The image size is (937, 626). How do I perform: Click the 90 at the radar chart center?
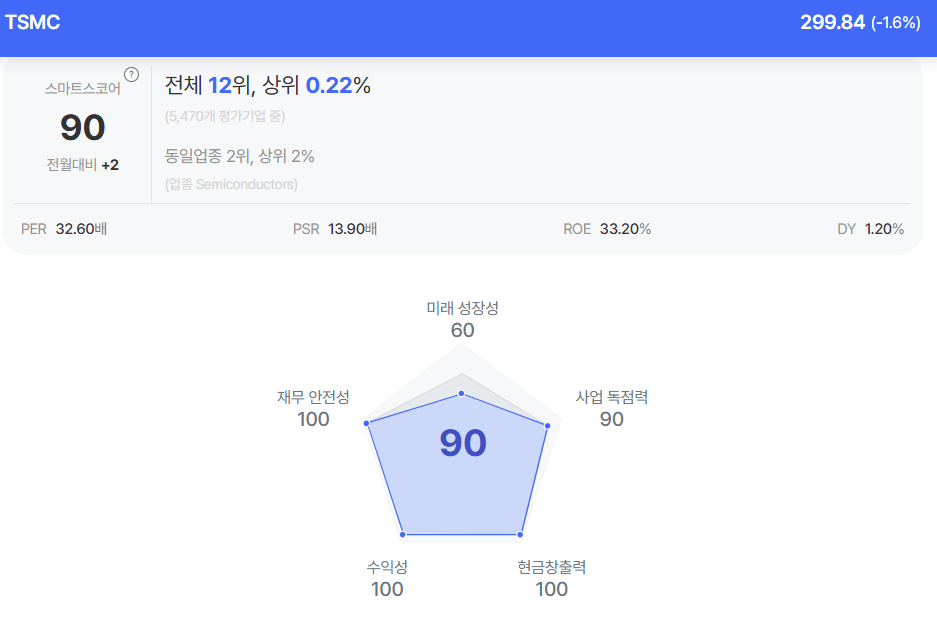click(x=463, y=443)
